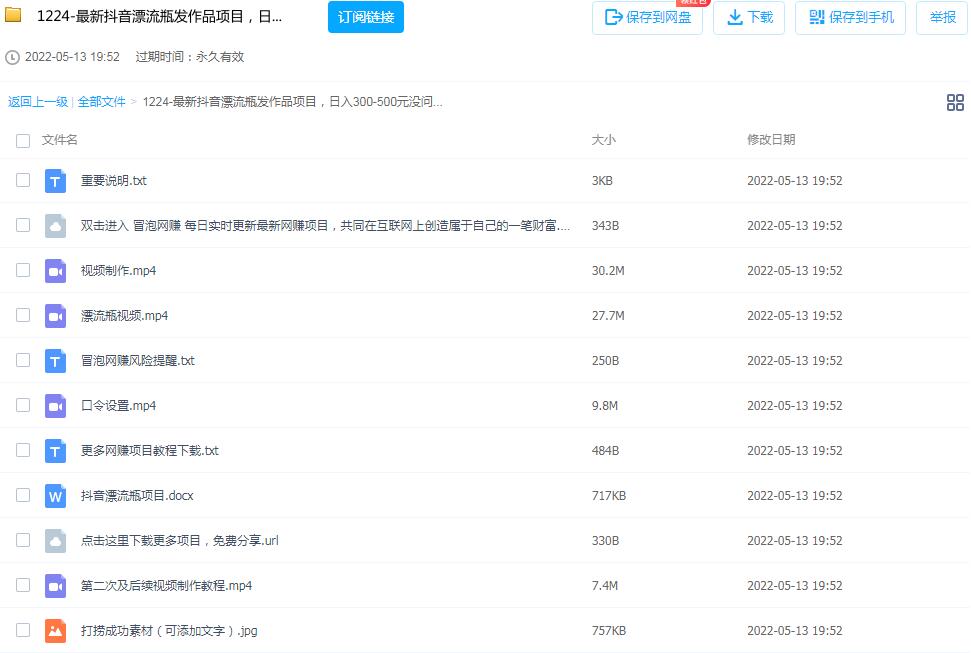Click the clock icon beside the share date

(x=12, y=58)
